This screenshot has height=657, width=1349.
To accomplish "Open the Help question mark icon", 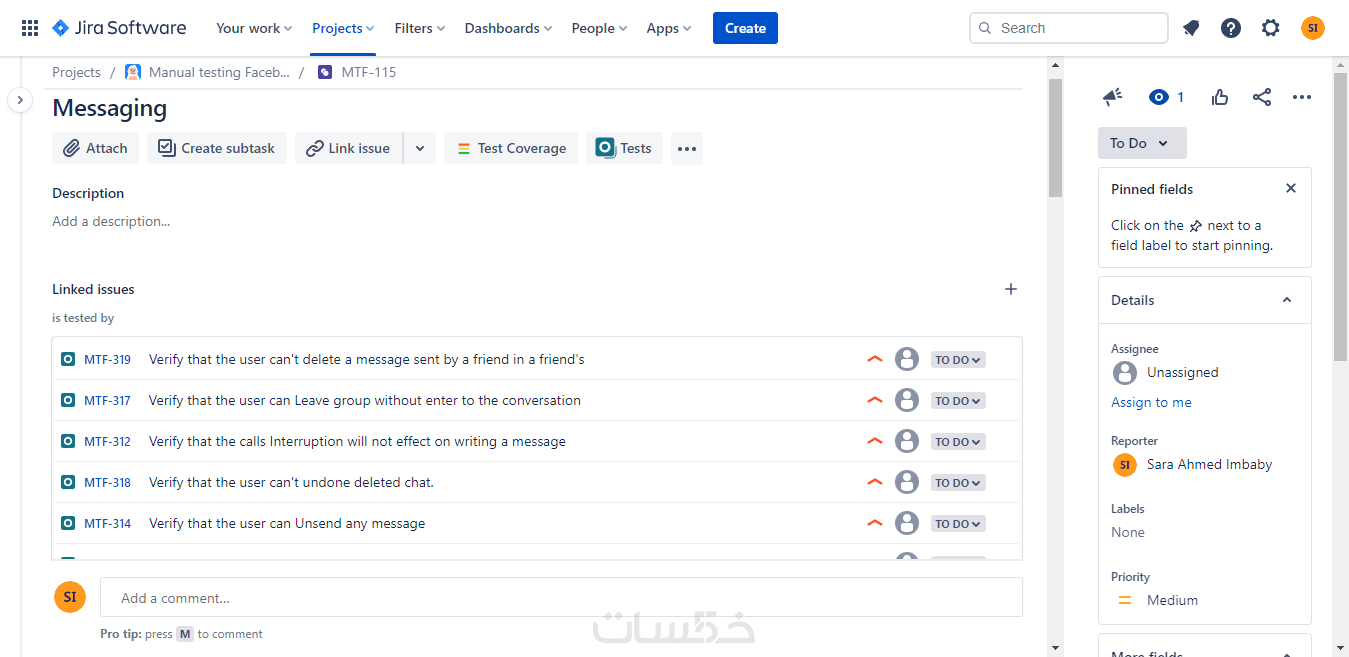I will [1231, 28].
